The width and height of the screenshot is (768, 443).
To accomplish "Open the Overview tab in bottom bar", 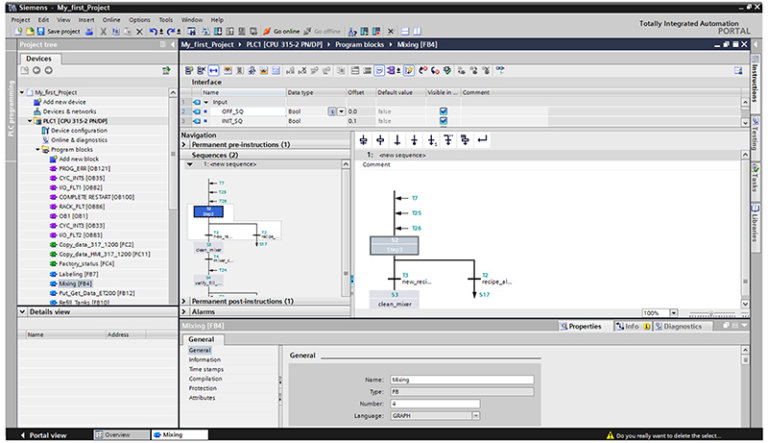I will [121, 435].
